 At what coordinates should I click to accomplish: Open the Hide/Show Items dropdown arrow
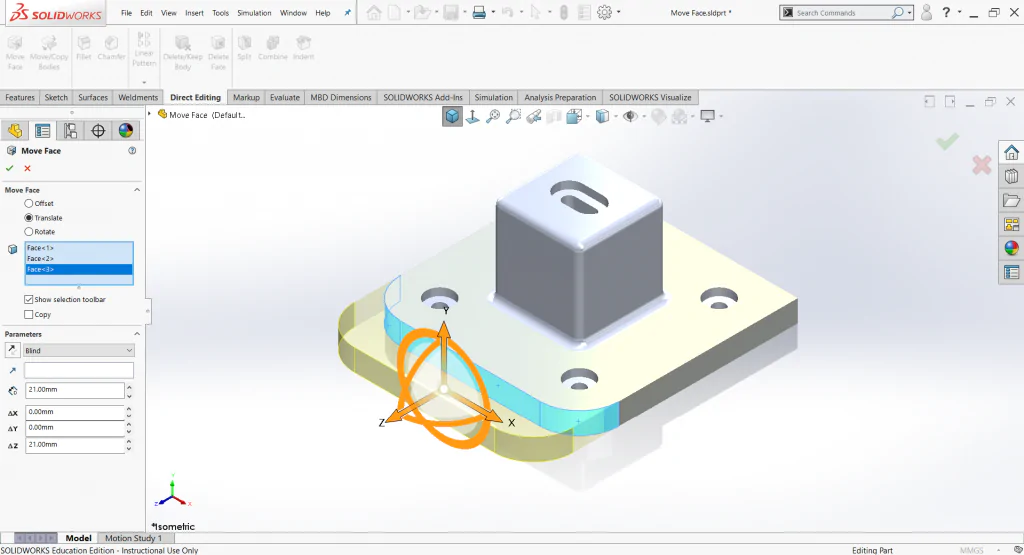coord(644,116)
